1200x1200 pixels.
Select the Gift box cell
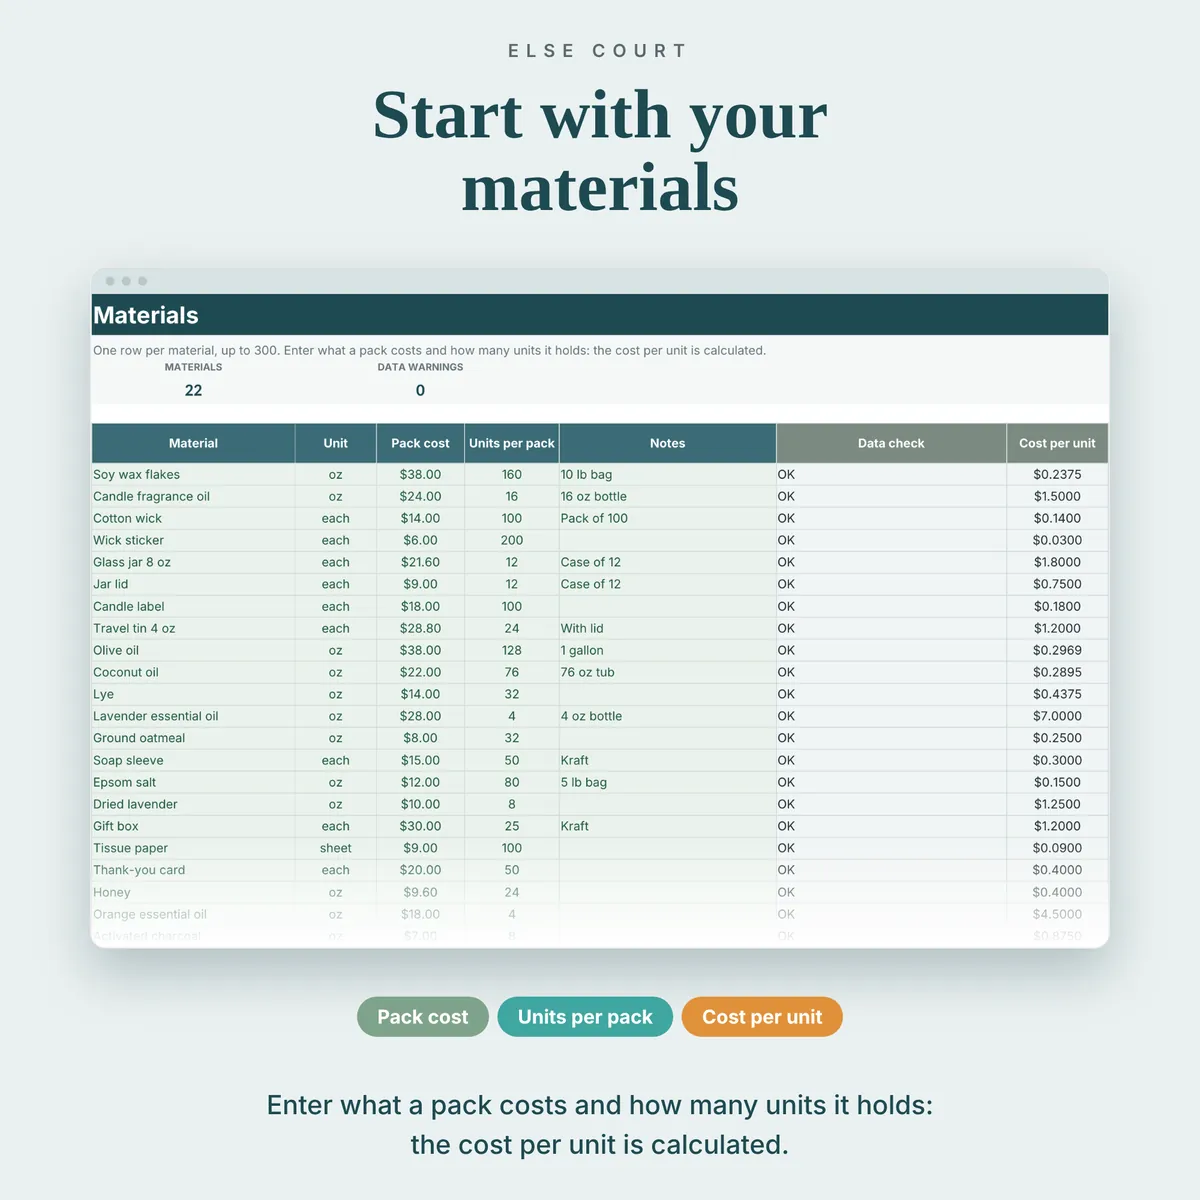(x=193, y=826)
